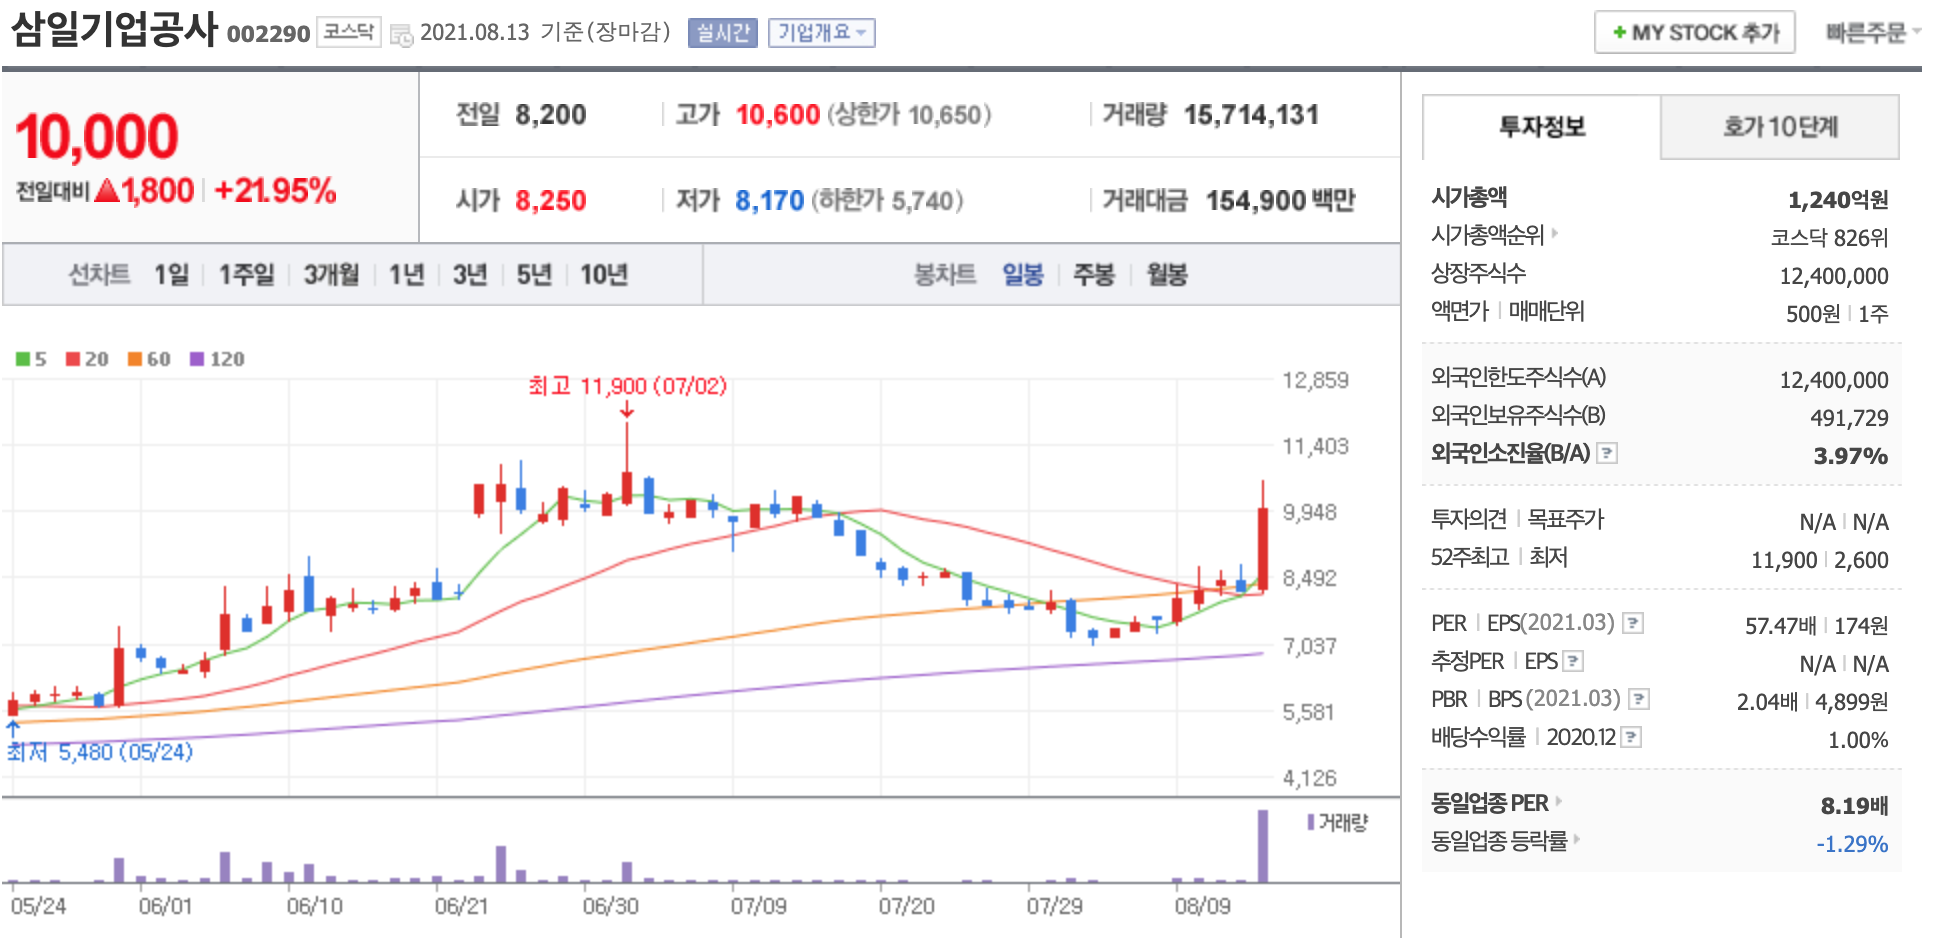The image size is (1938, 938).
Task: Click the 동일업종 등락률 link
Action: 1499,841
